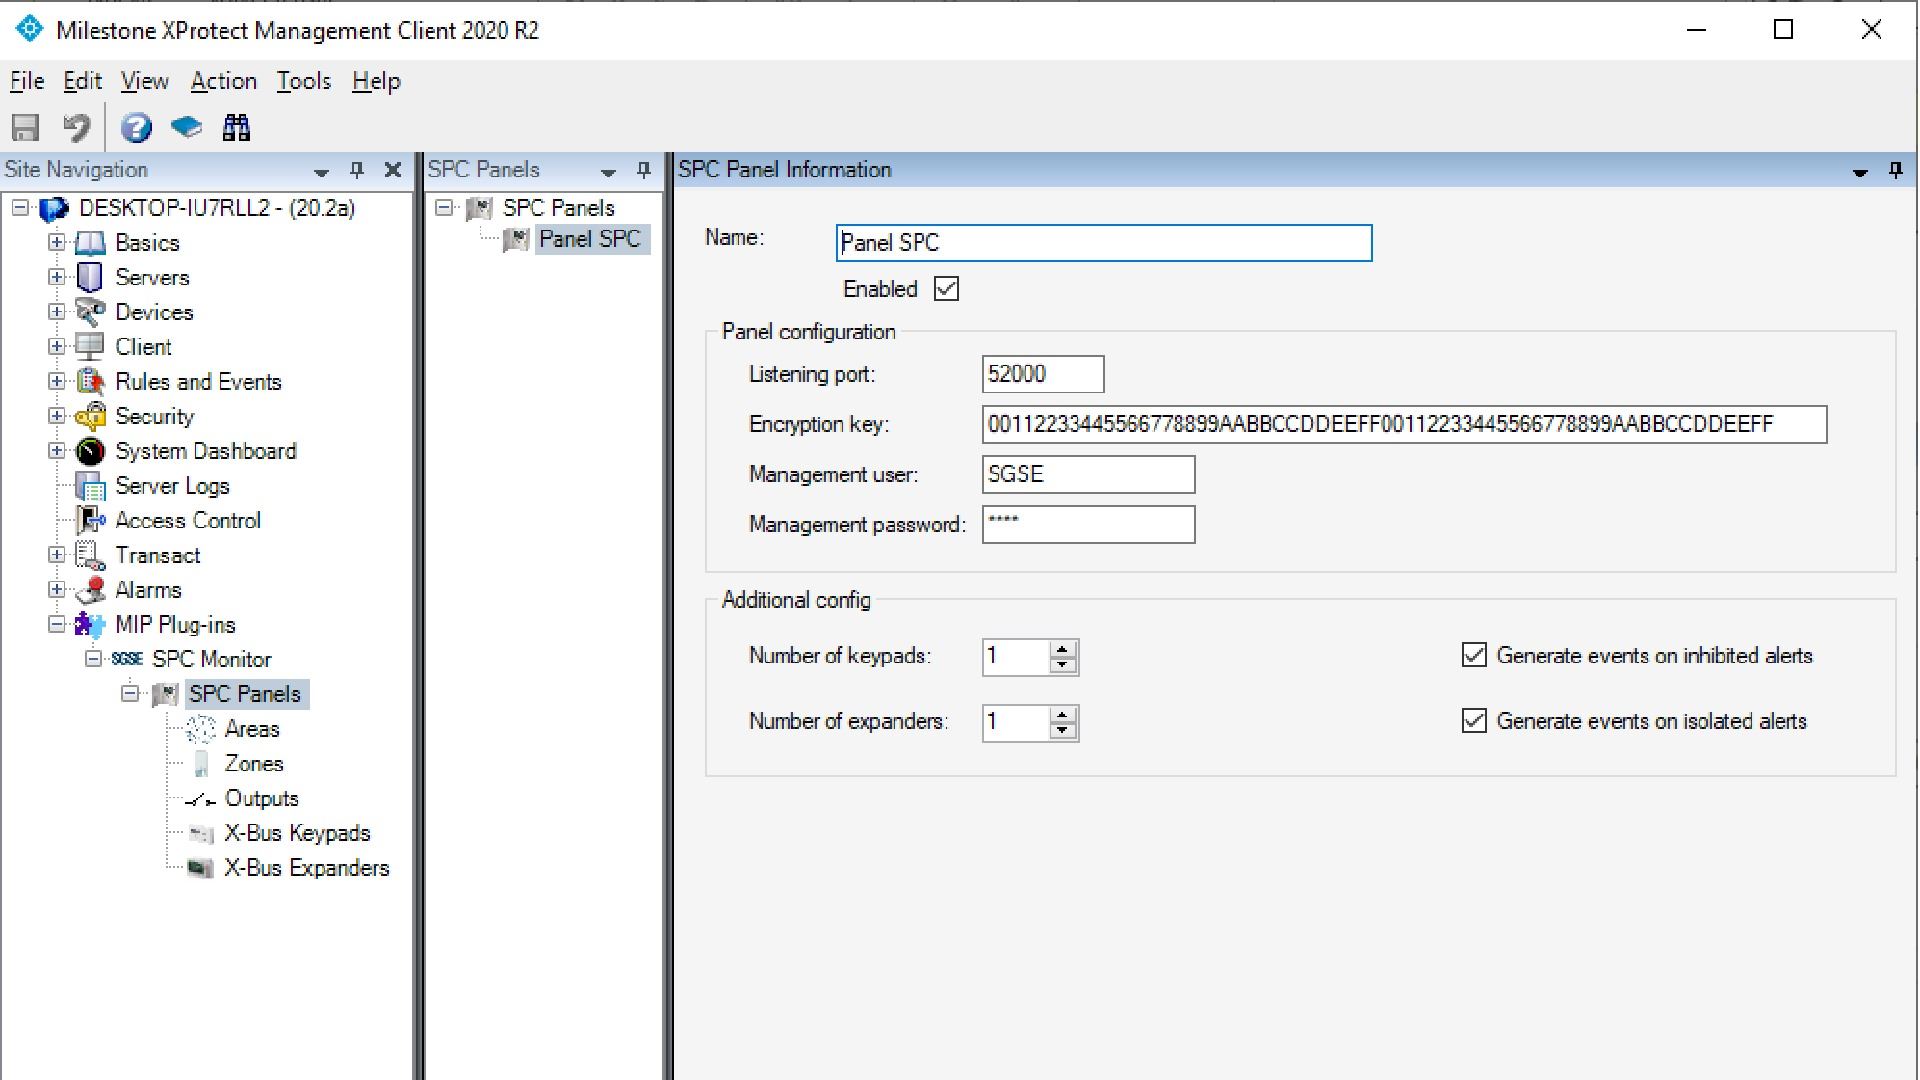Expand the Basics node
The height and width of the screenshot is (1080, 1920).
(57, 242)
